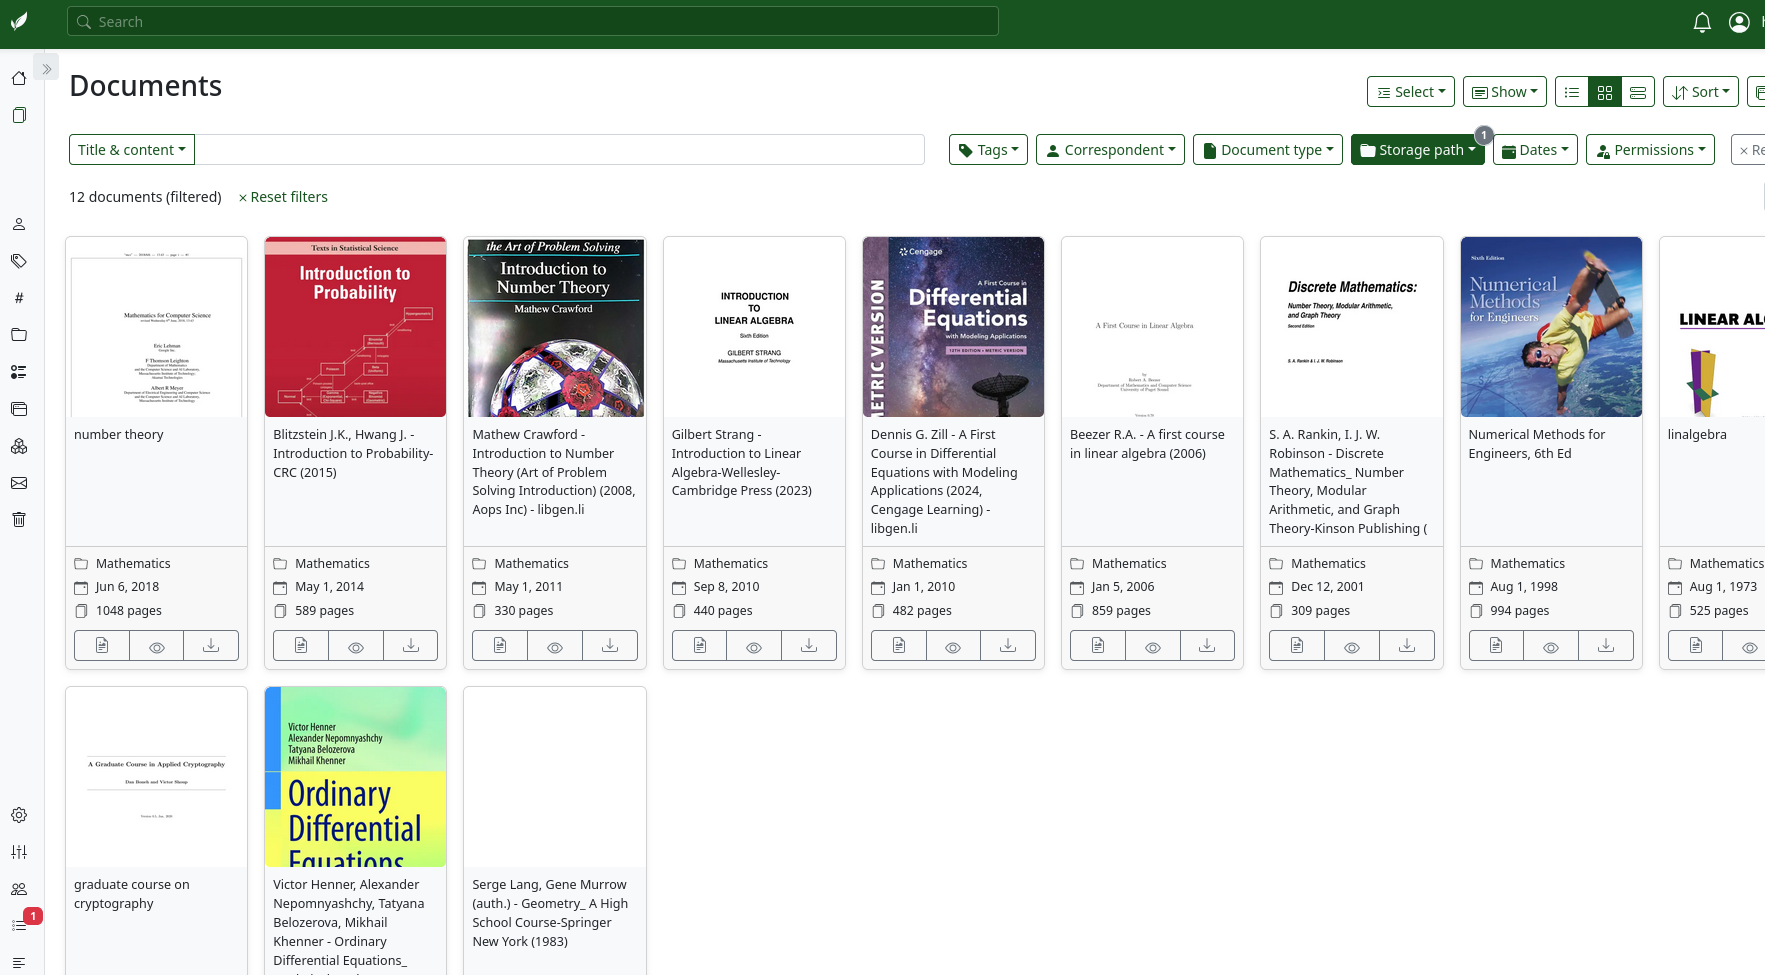Click the notifications bell icon
This screenshot has height=975, width=1765.
[x=1702, y=22]
